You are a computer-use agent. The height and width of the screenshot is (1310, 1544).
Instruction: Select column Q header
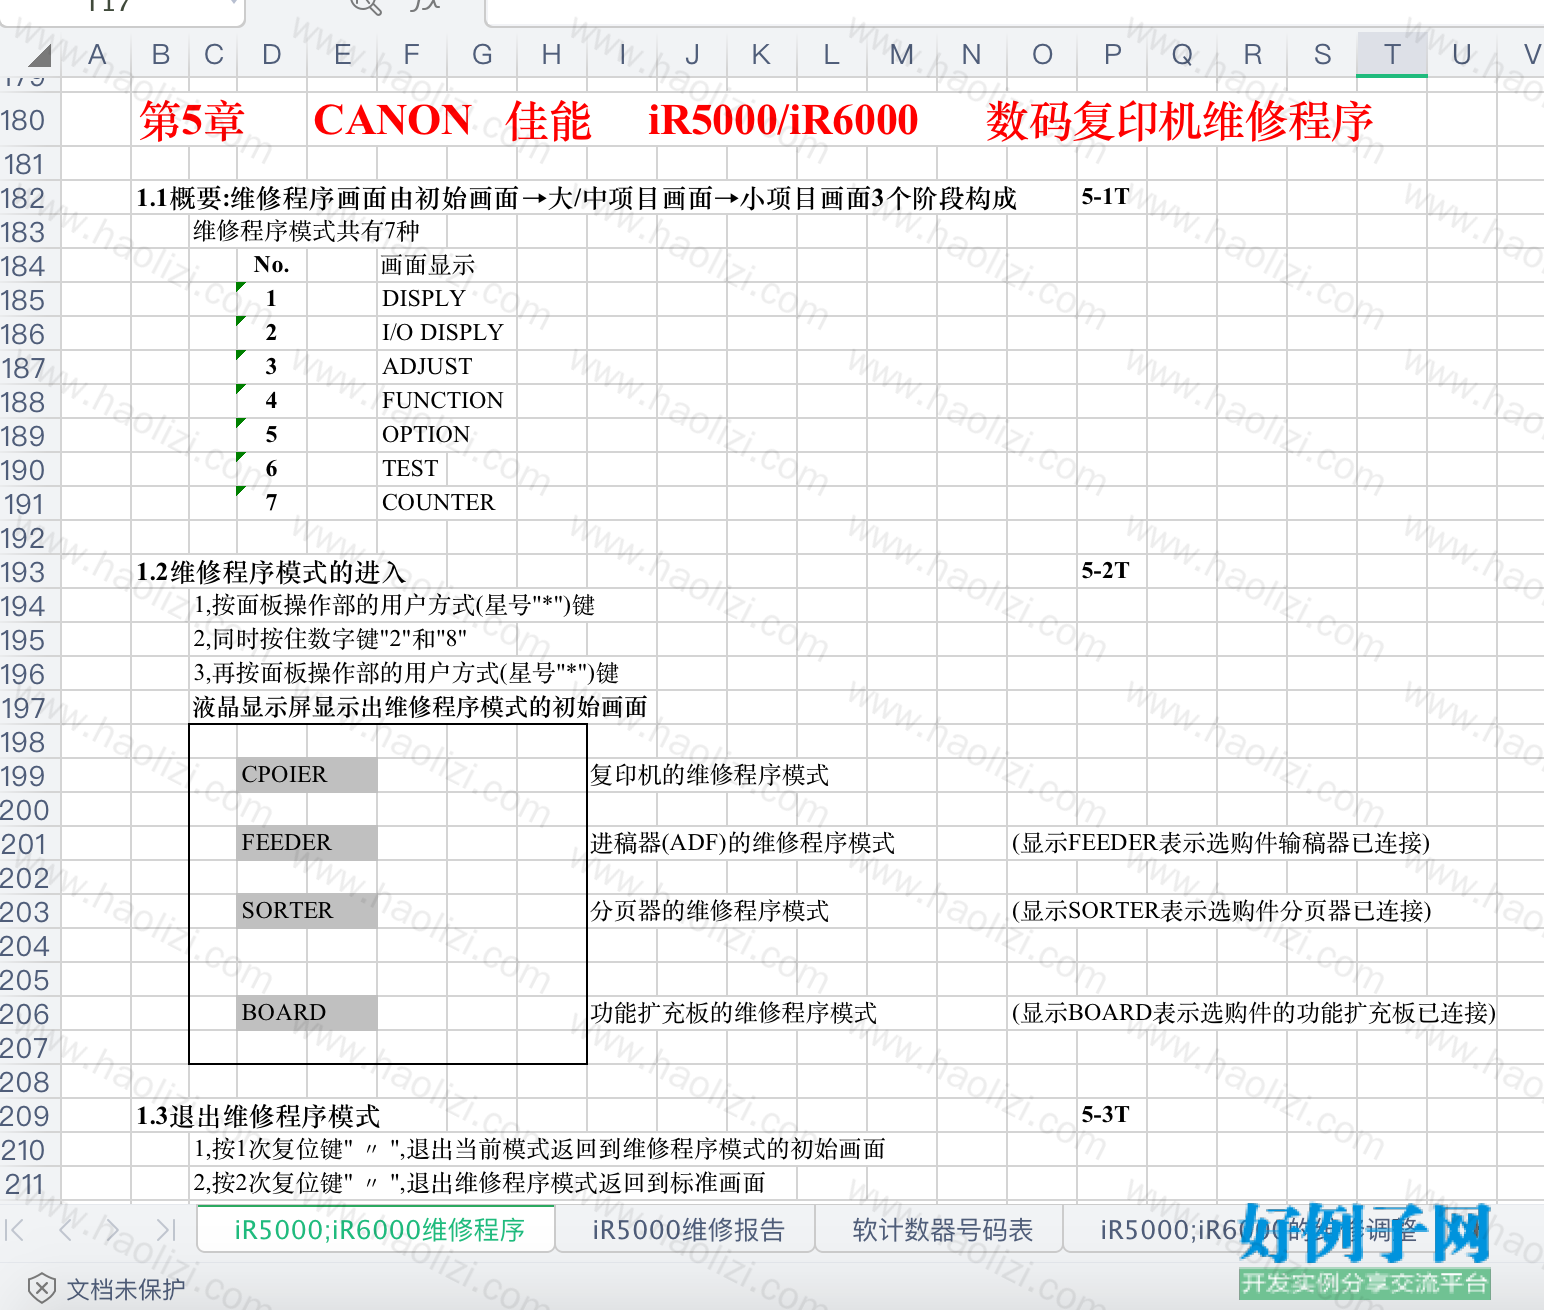point(1182,55)
